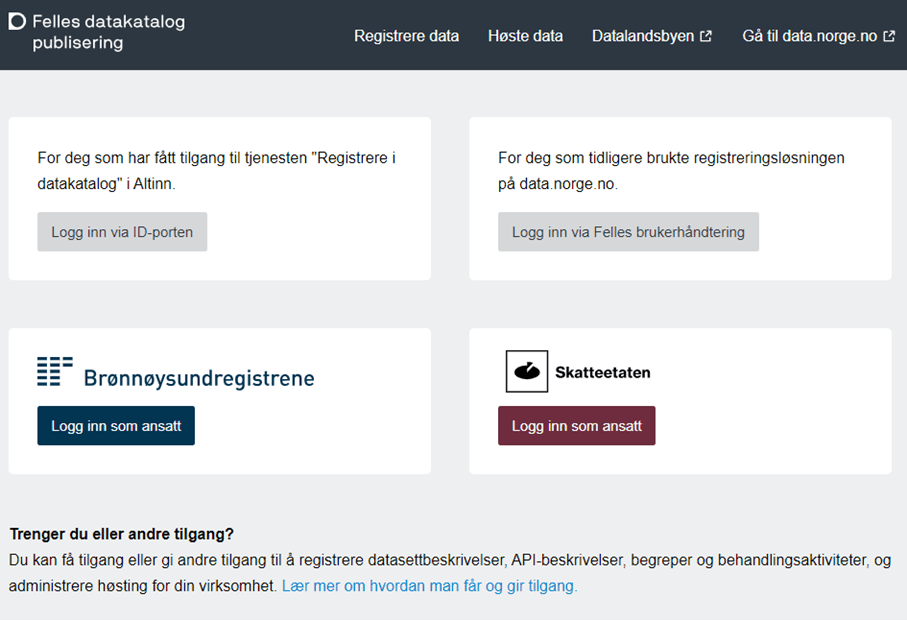Click the text mentioning Registrere i datakatalog i Altinn
This screenshot has height=620, width=907.
click(x=216, y=171)
